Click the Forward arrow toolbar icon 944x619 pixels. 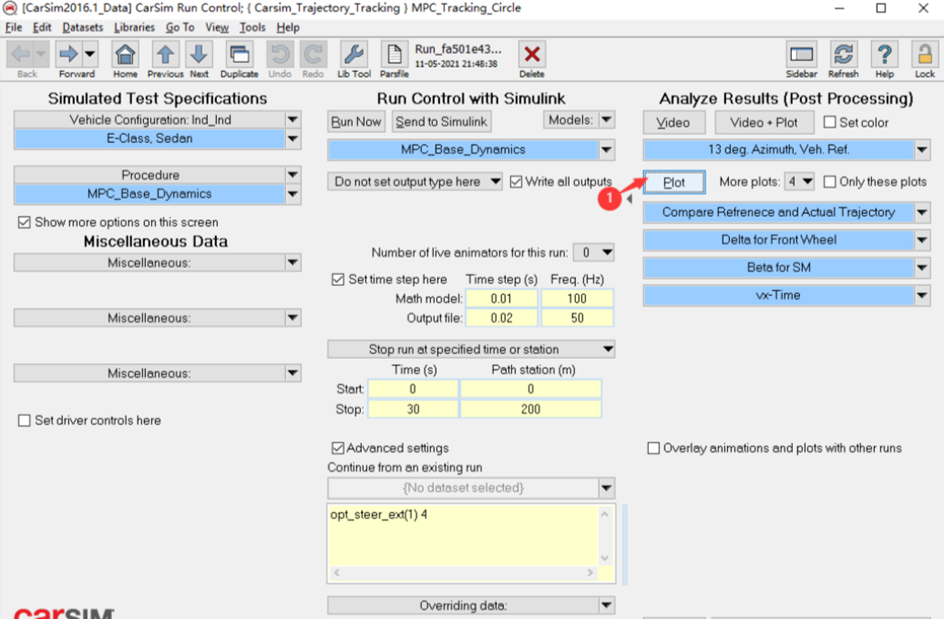pos(68,54)
